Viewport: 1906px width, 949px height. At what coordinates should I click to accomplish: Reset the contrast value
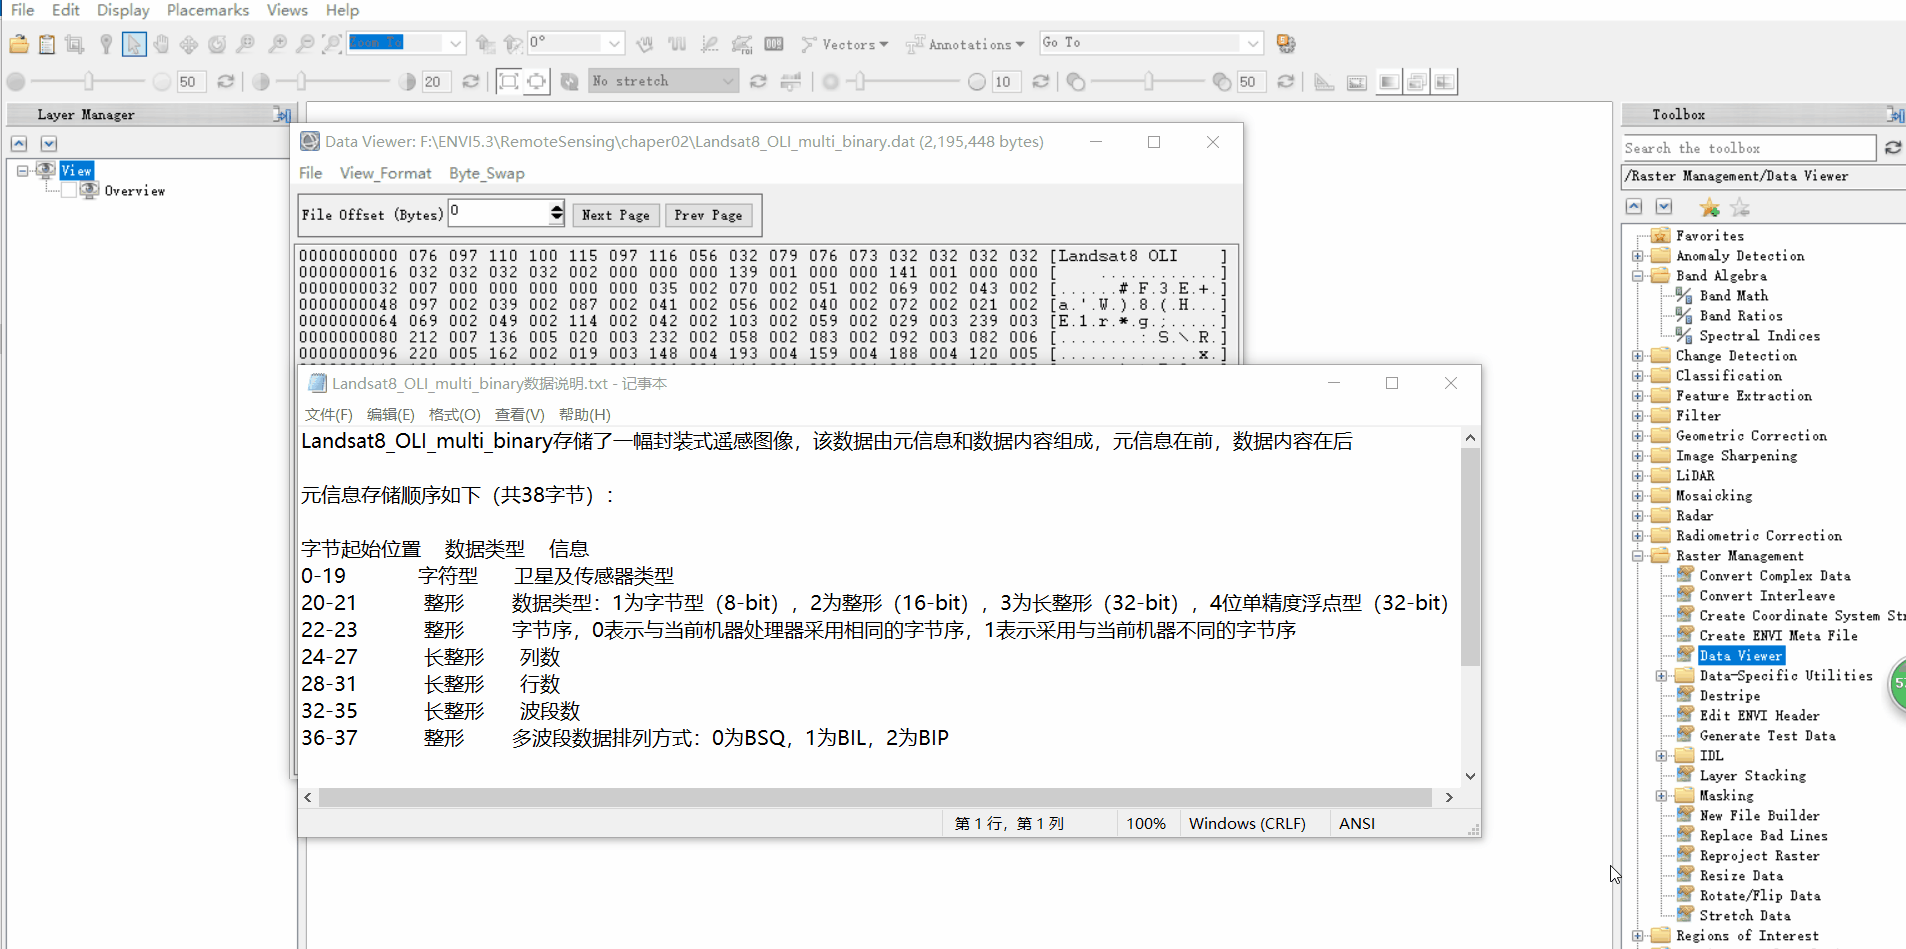click(471, 82)
